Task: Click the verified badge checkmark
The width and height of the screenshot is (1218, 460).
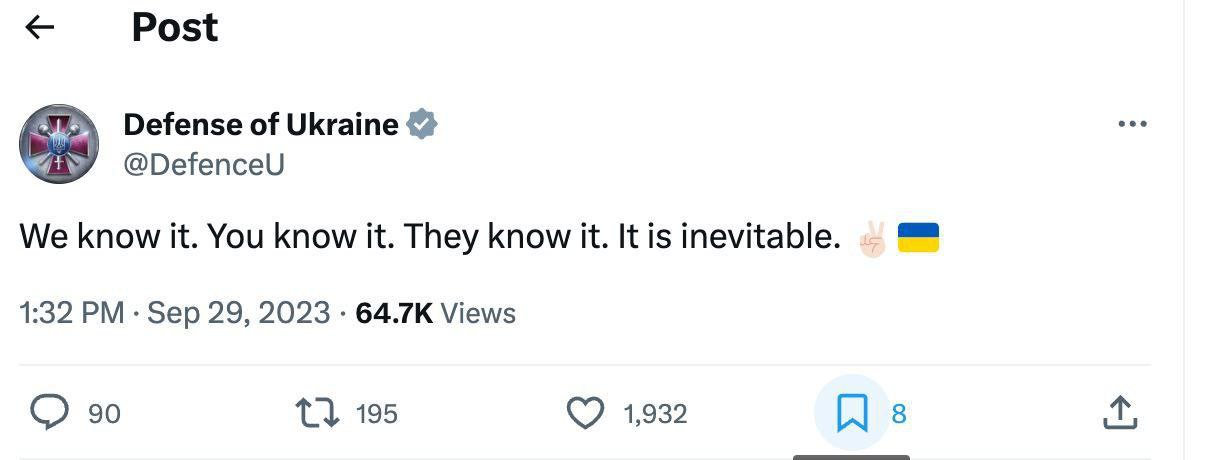Action: pyautogui.click(x=421, y=125)
